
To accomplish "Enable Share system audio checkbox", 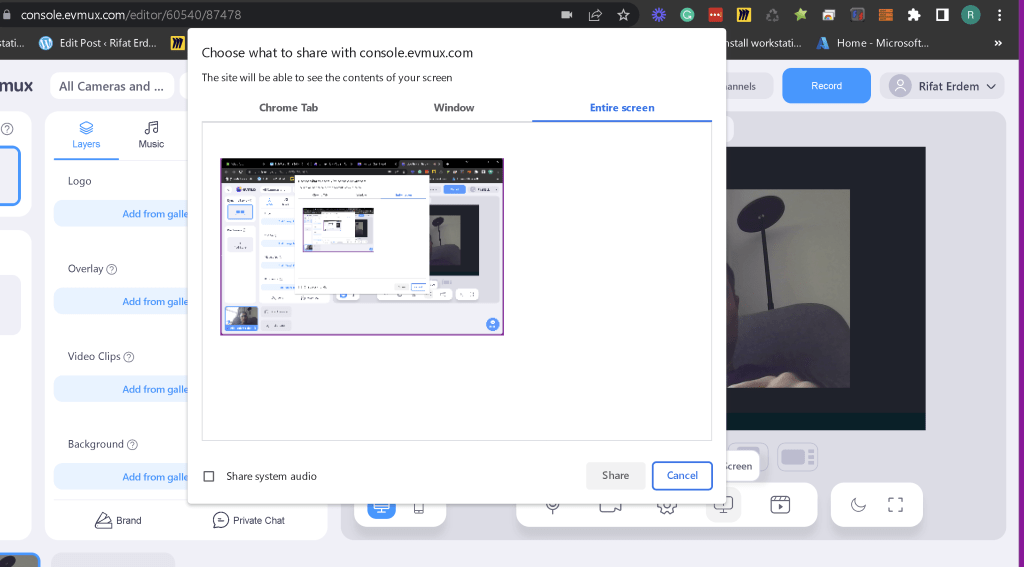I will pyautogui.click(x=209, y=476).
